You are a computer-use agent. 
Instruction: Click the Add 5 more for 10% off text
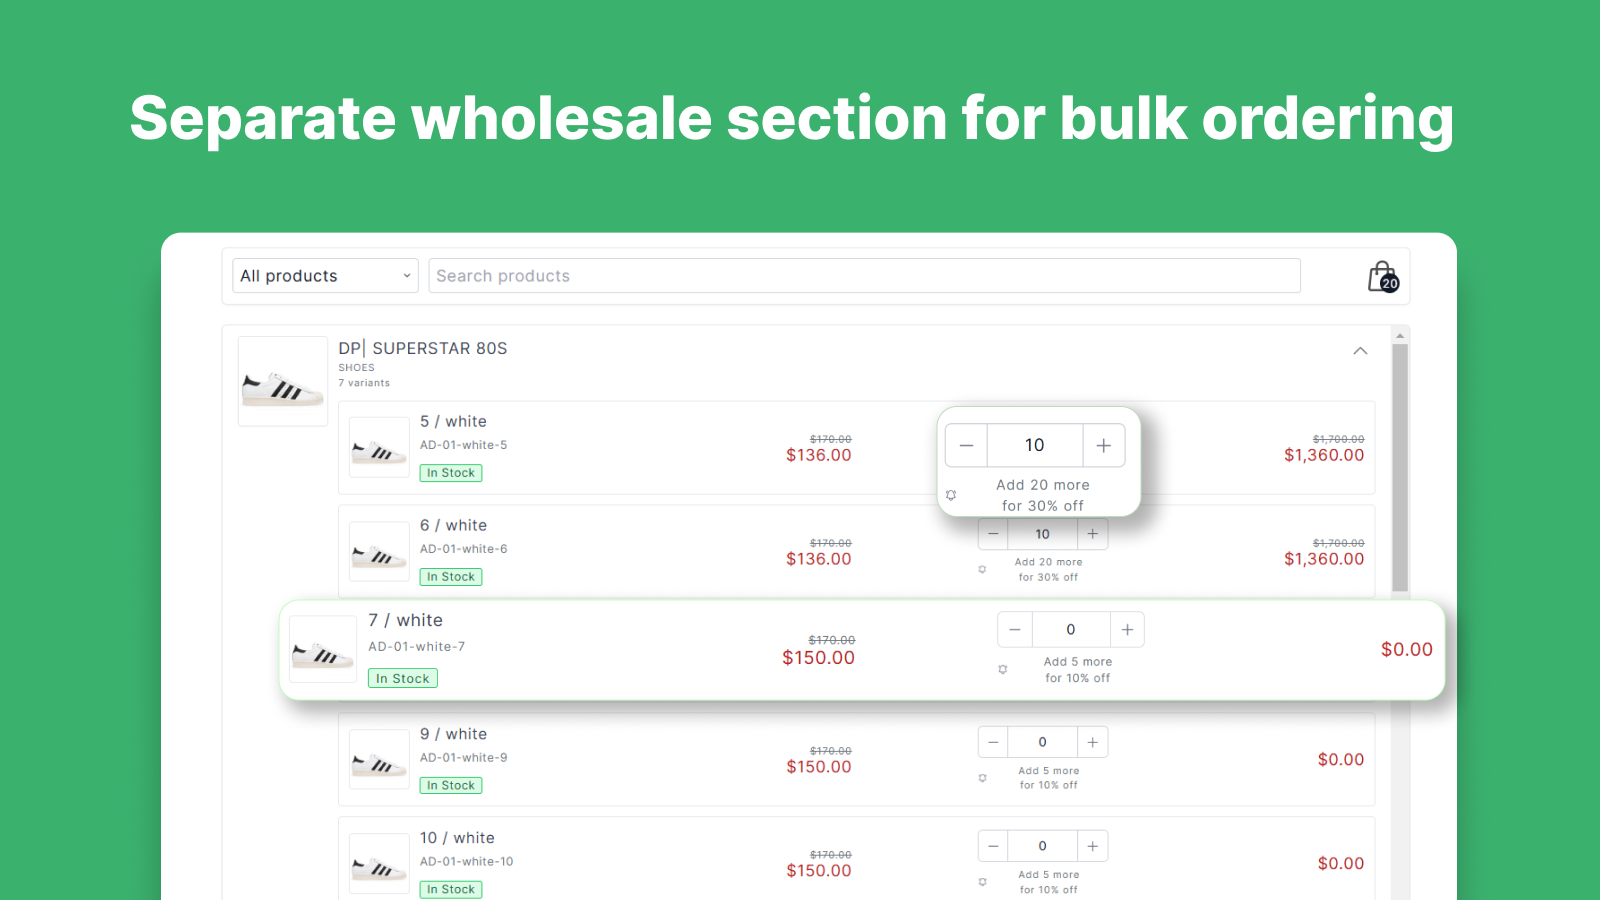pos(1077,669)
